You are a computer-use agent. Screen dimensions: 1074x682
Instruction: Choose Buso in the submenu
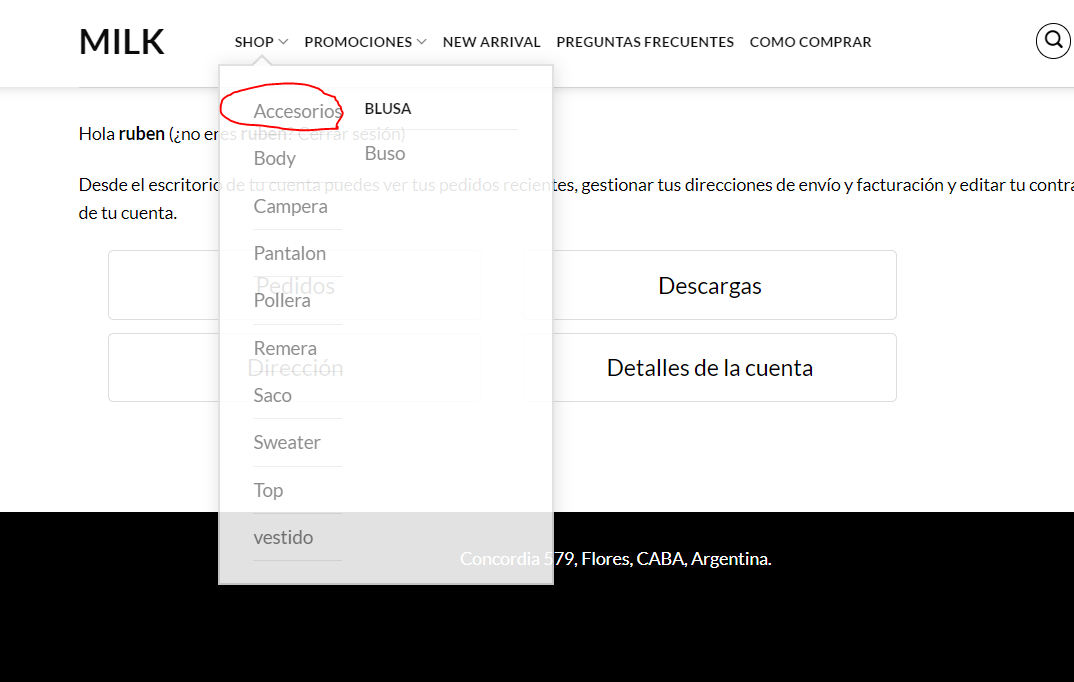pos(385,153)
